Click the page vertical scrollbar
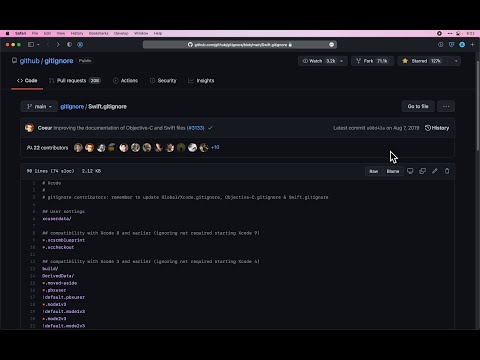This screenshot has width=480, height=360. [478, 107]
